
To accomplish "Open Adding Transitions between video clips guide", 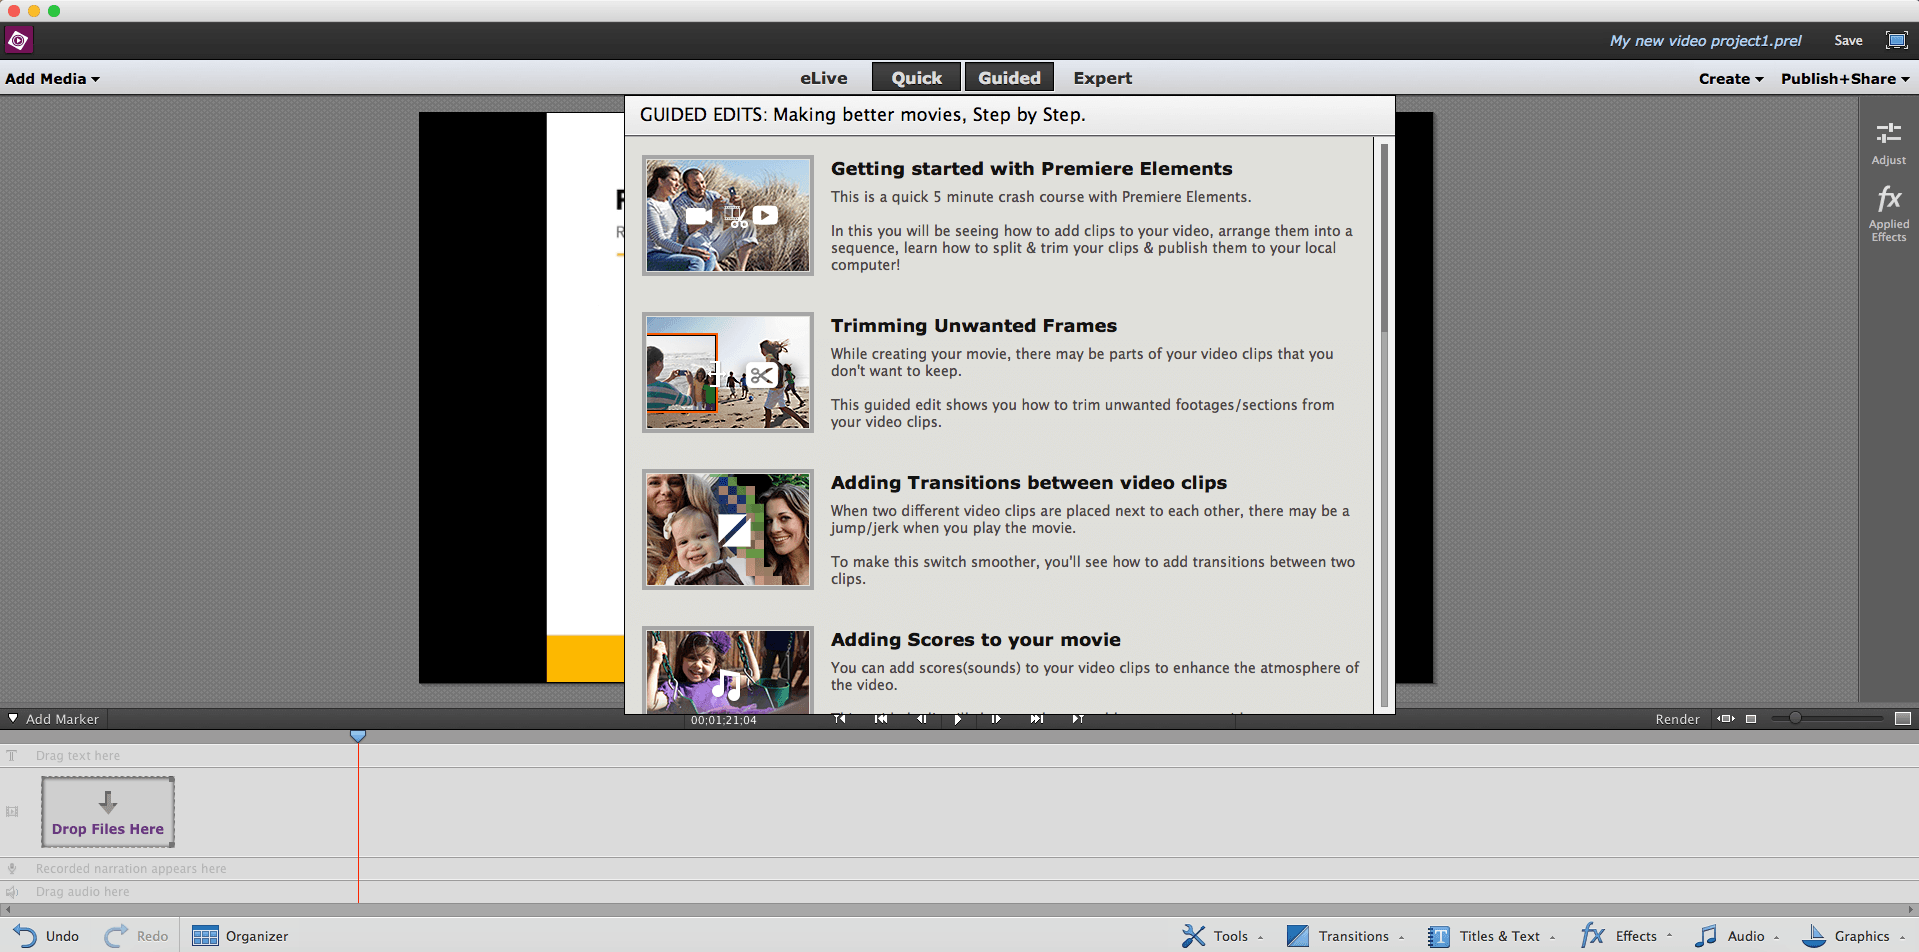I will (1028, 483).
